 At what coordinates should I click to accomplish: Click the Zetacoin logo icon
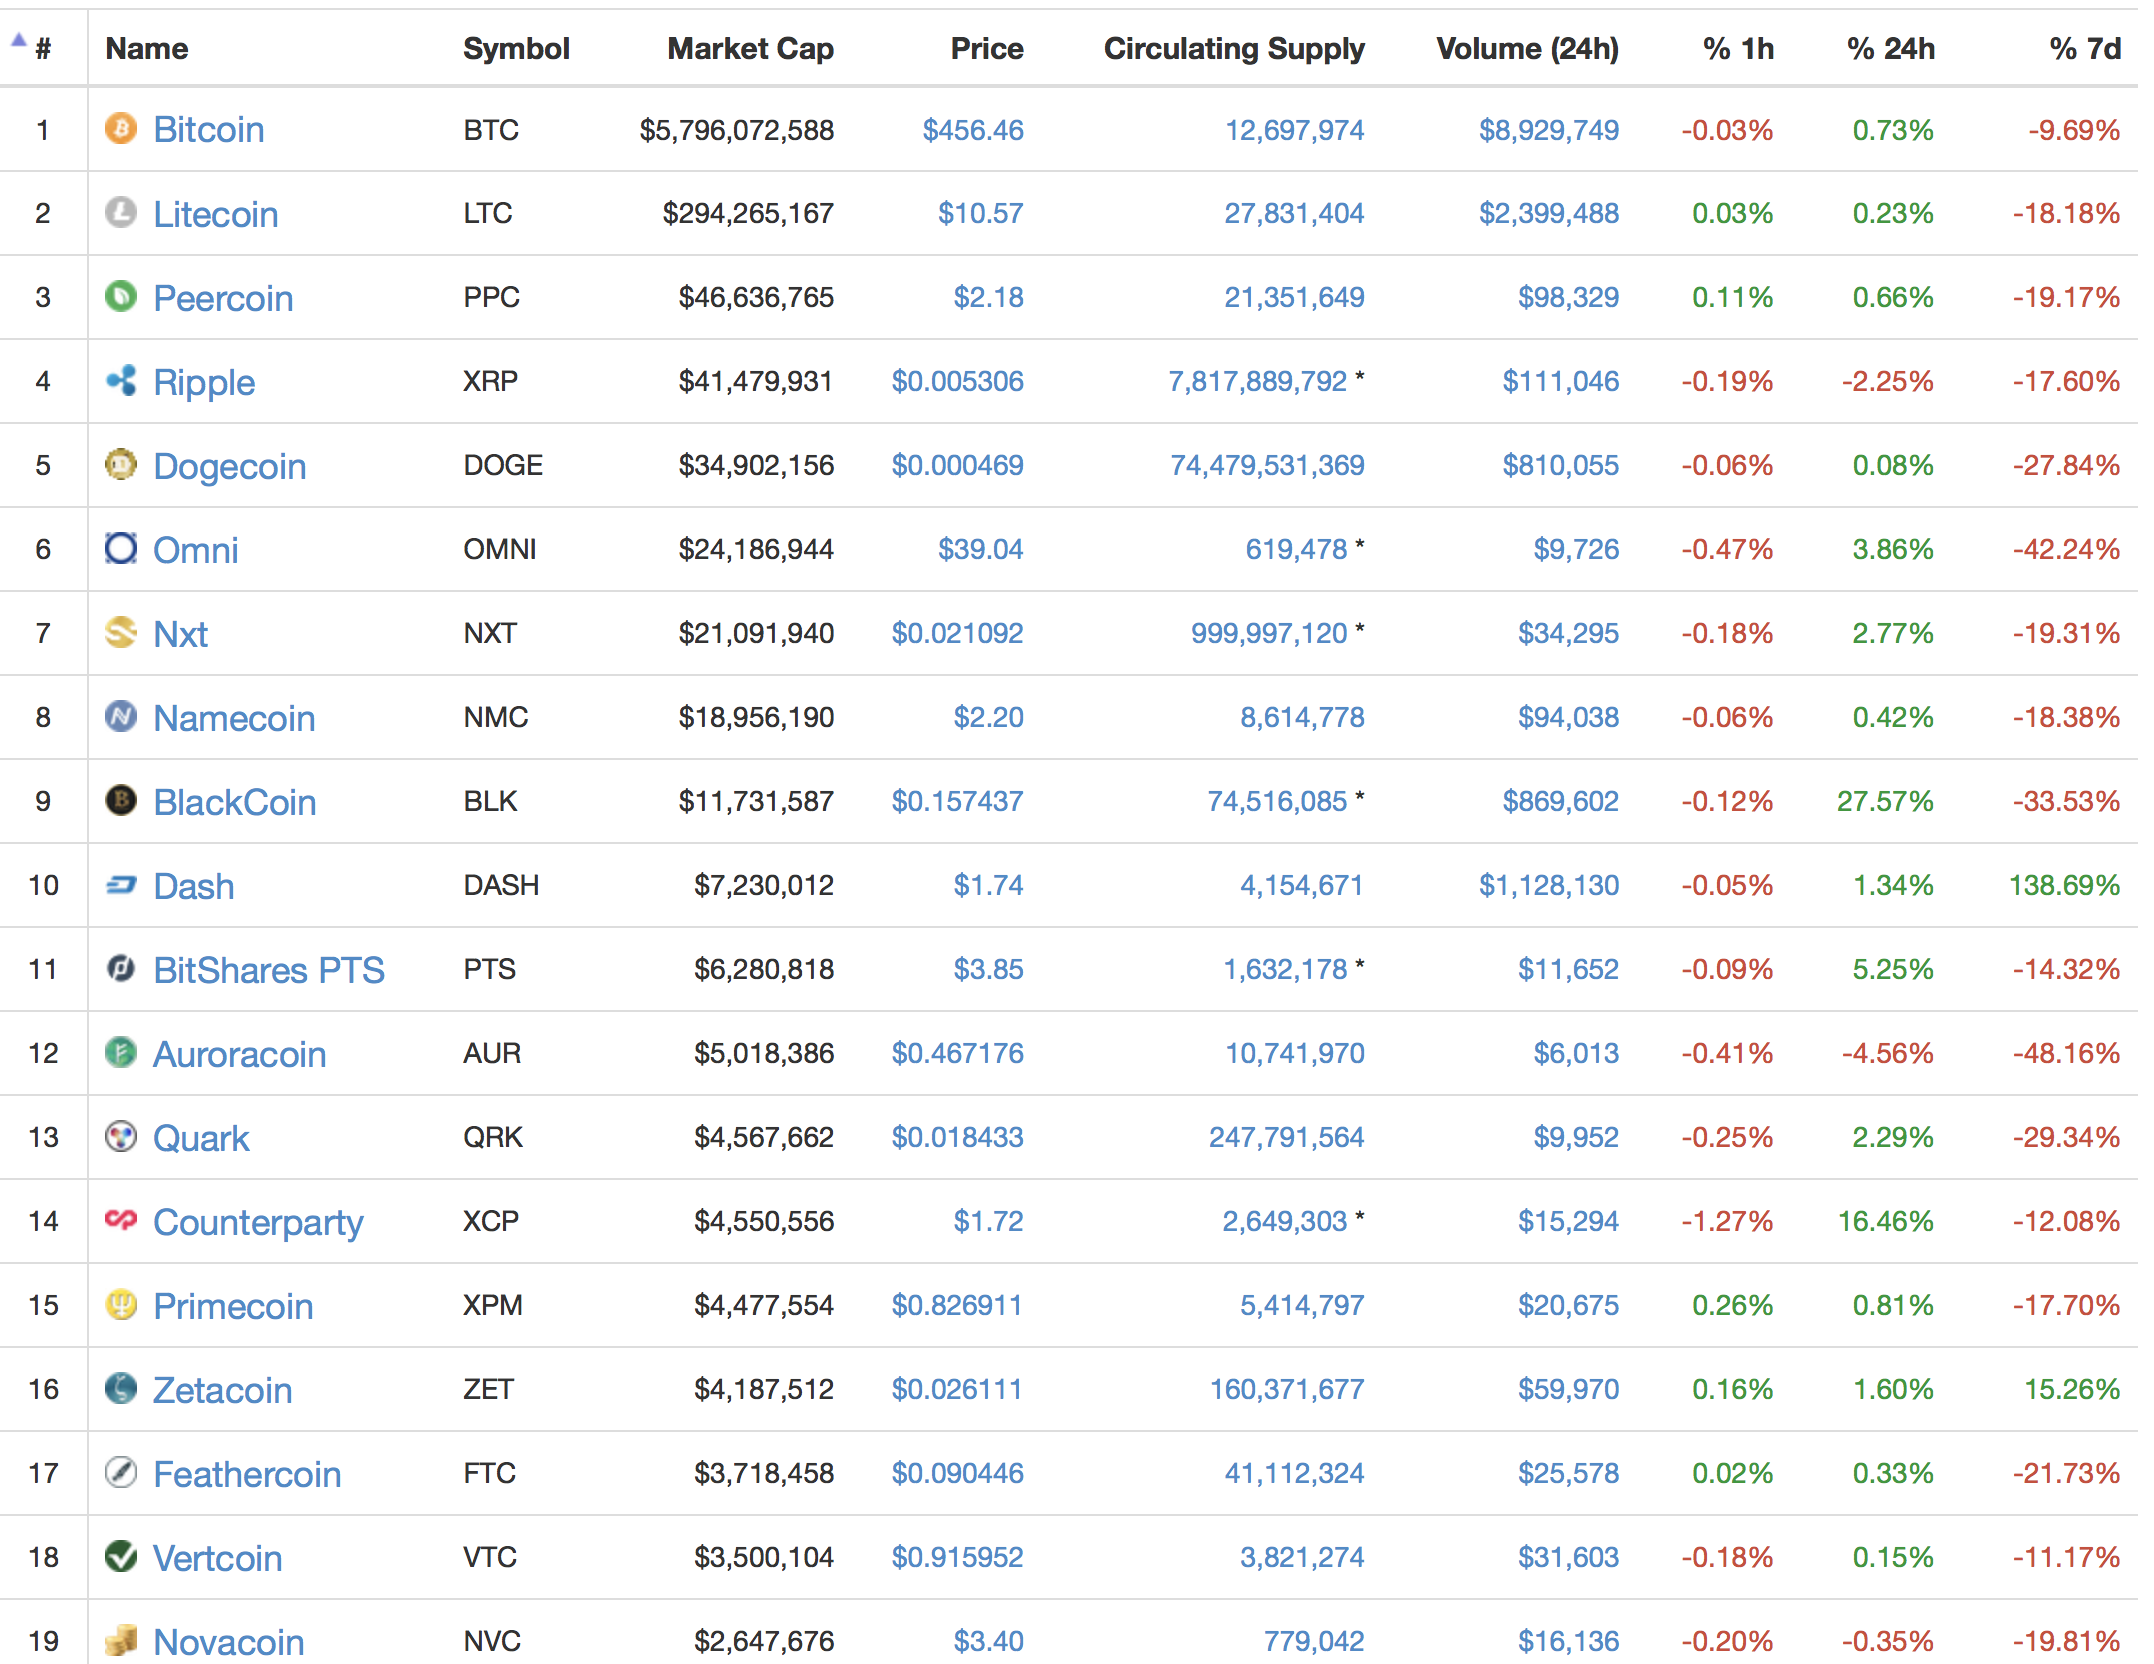point(121,1389)
